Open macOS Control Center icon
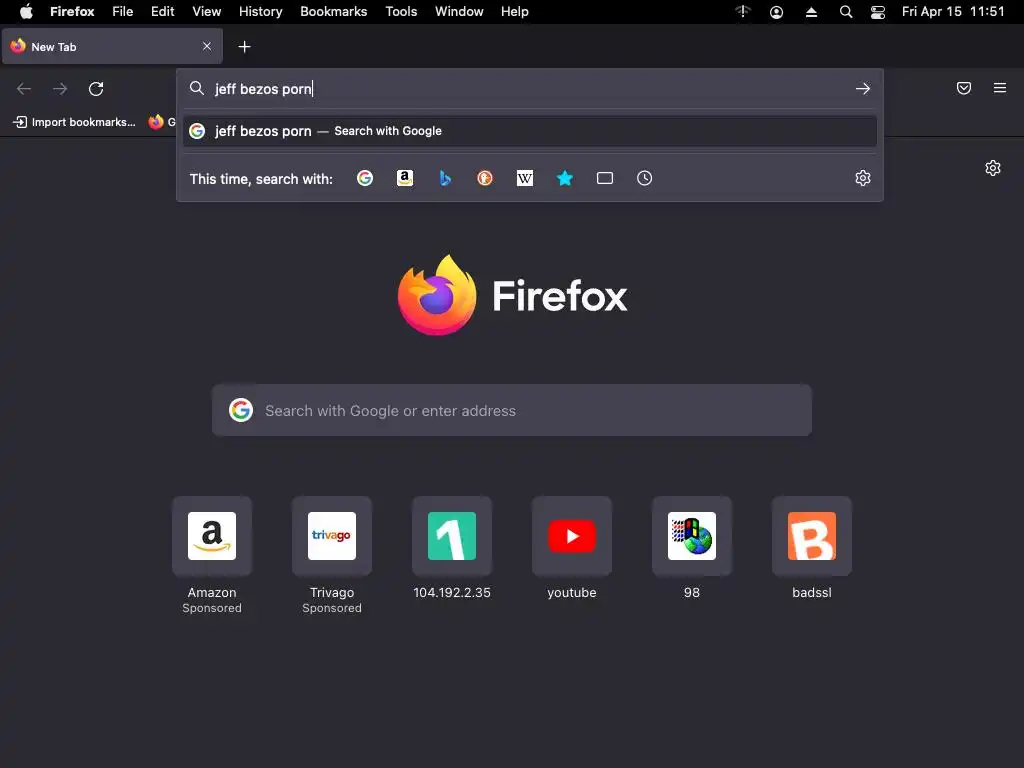 pyautogui.click(x=878, y=12)
